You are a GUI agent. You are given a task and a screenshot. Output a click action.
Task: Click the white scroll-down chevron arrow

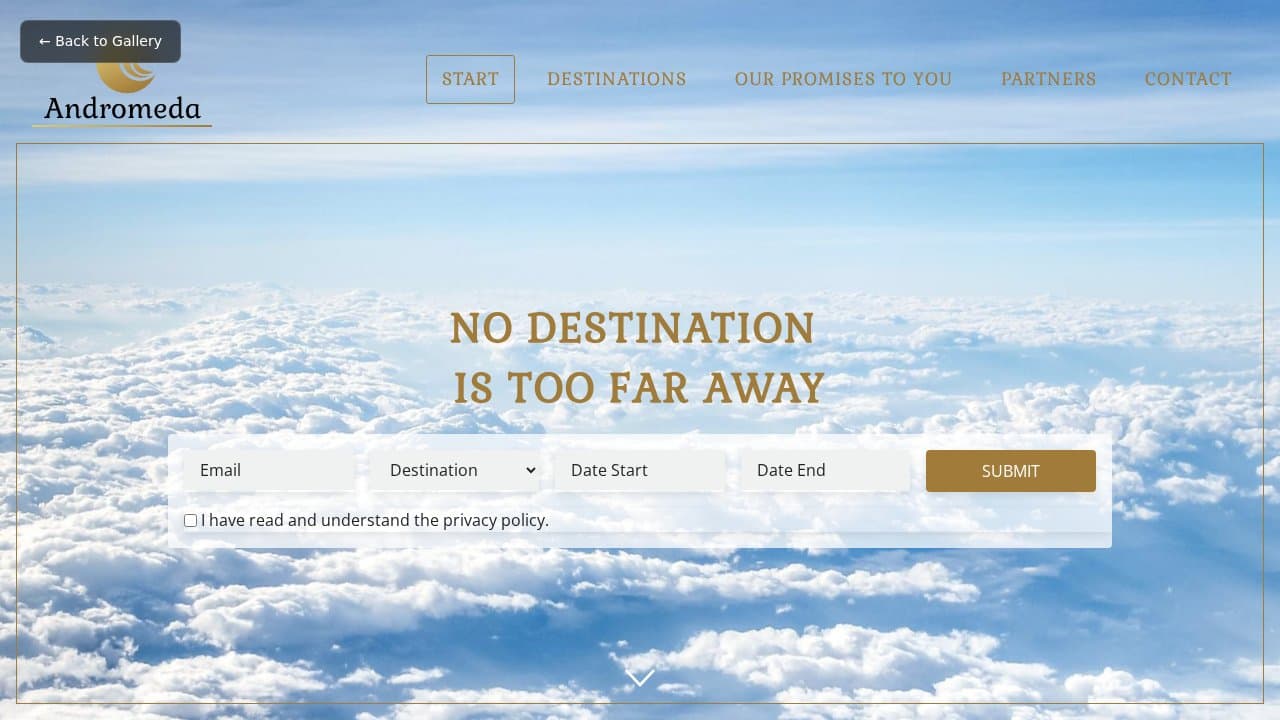(640, 678)
